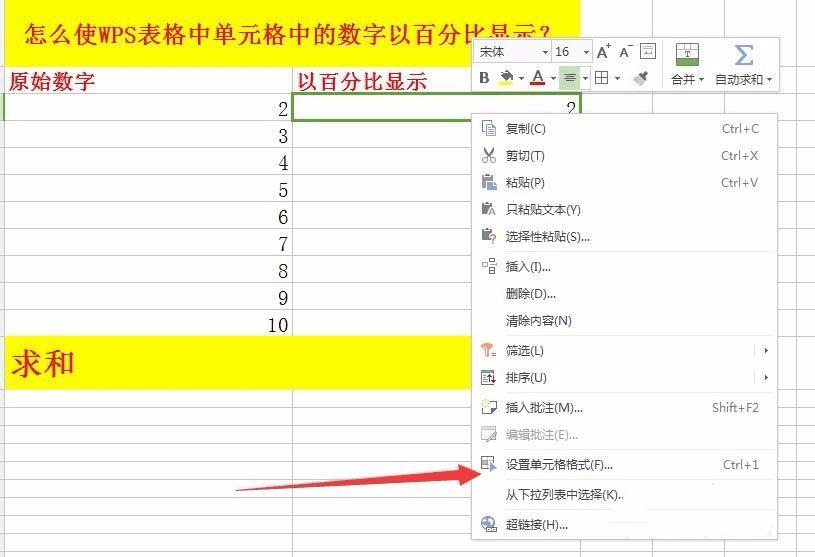
Task: Select the format painter brush
Action: [x=641, y=78]
